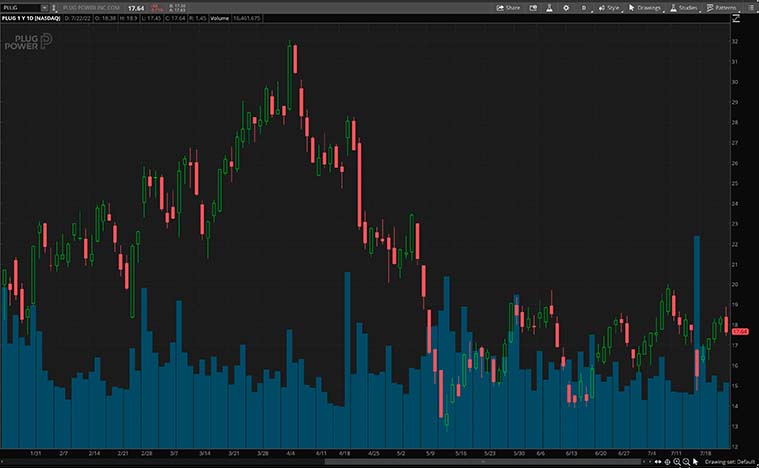
Task: Click the Volume label in chart header
Action: click(219, 18)
